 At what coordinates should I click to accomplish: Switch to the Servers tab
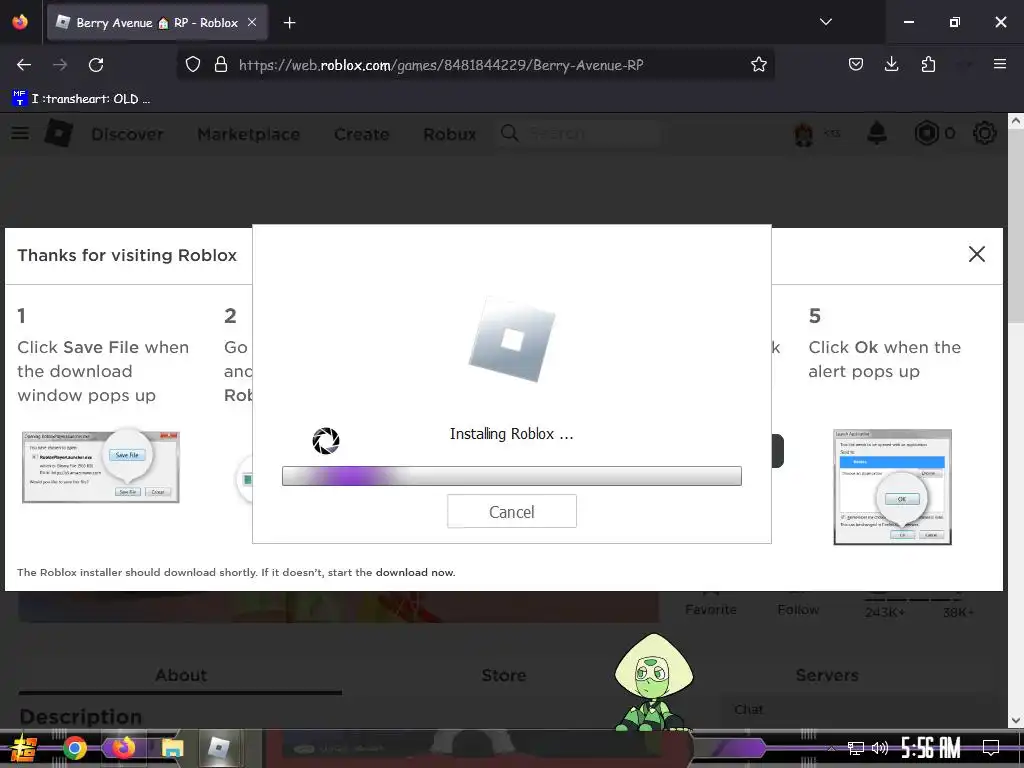[827, 675]
